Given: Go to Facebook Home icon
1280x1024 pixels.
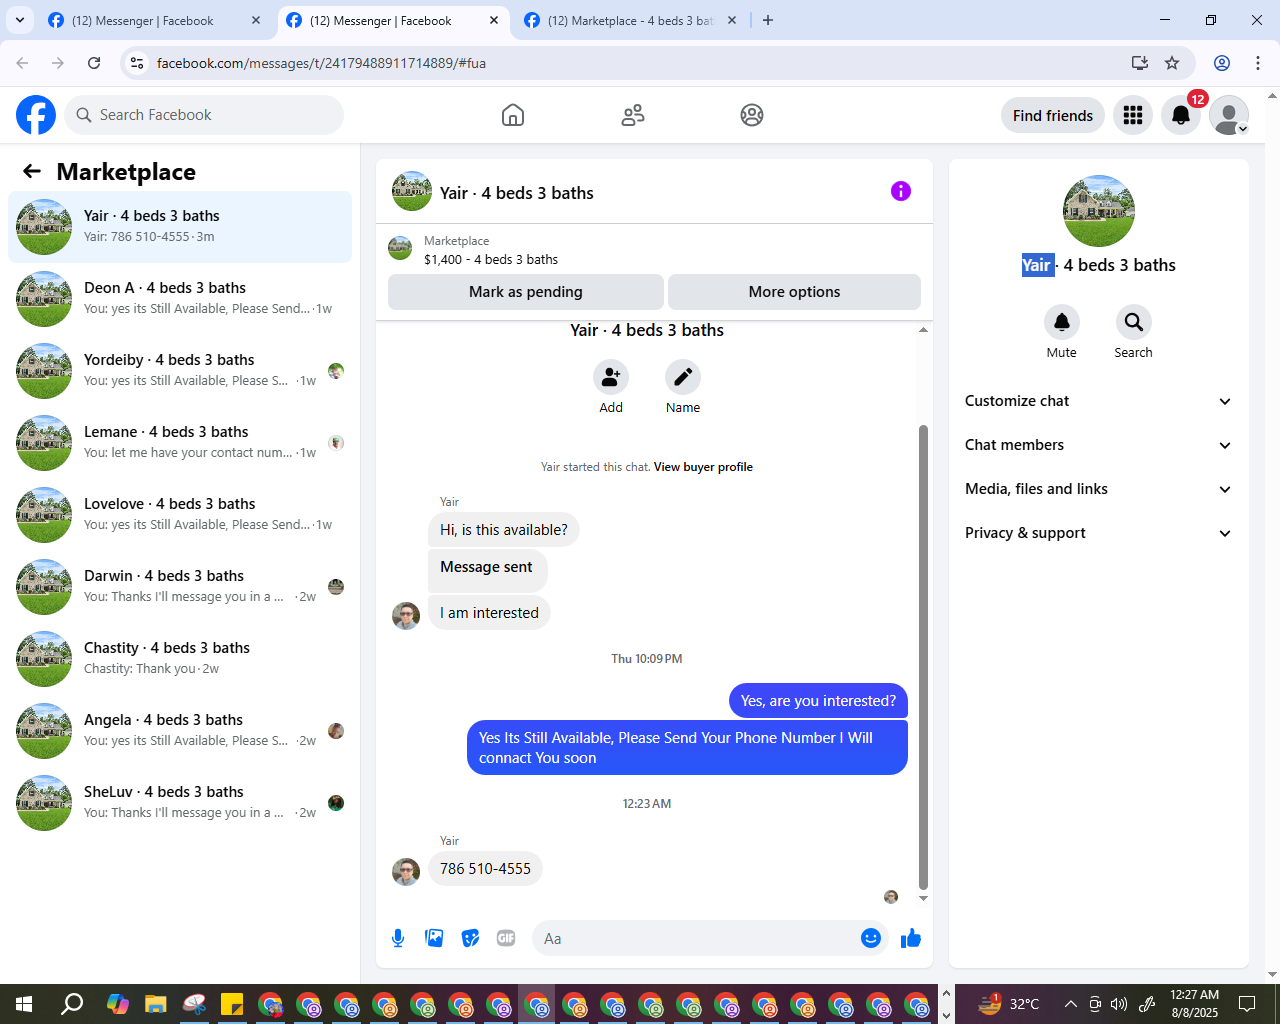Looking at the screenshot, I should 513,115.
